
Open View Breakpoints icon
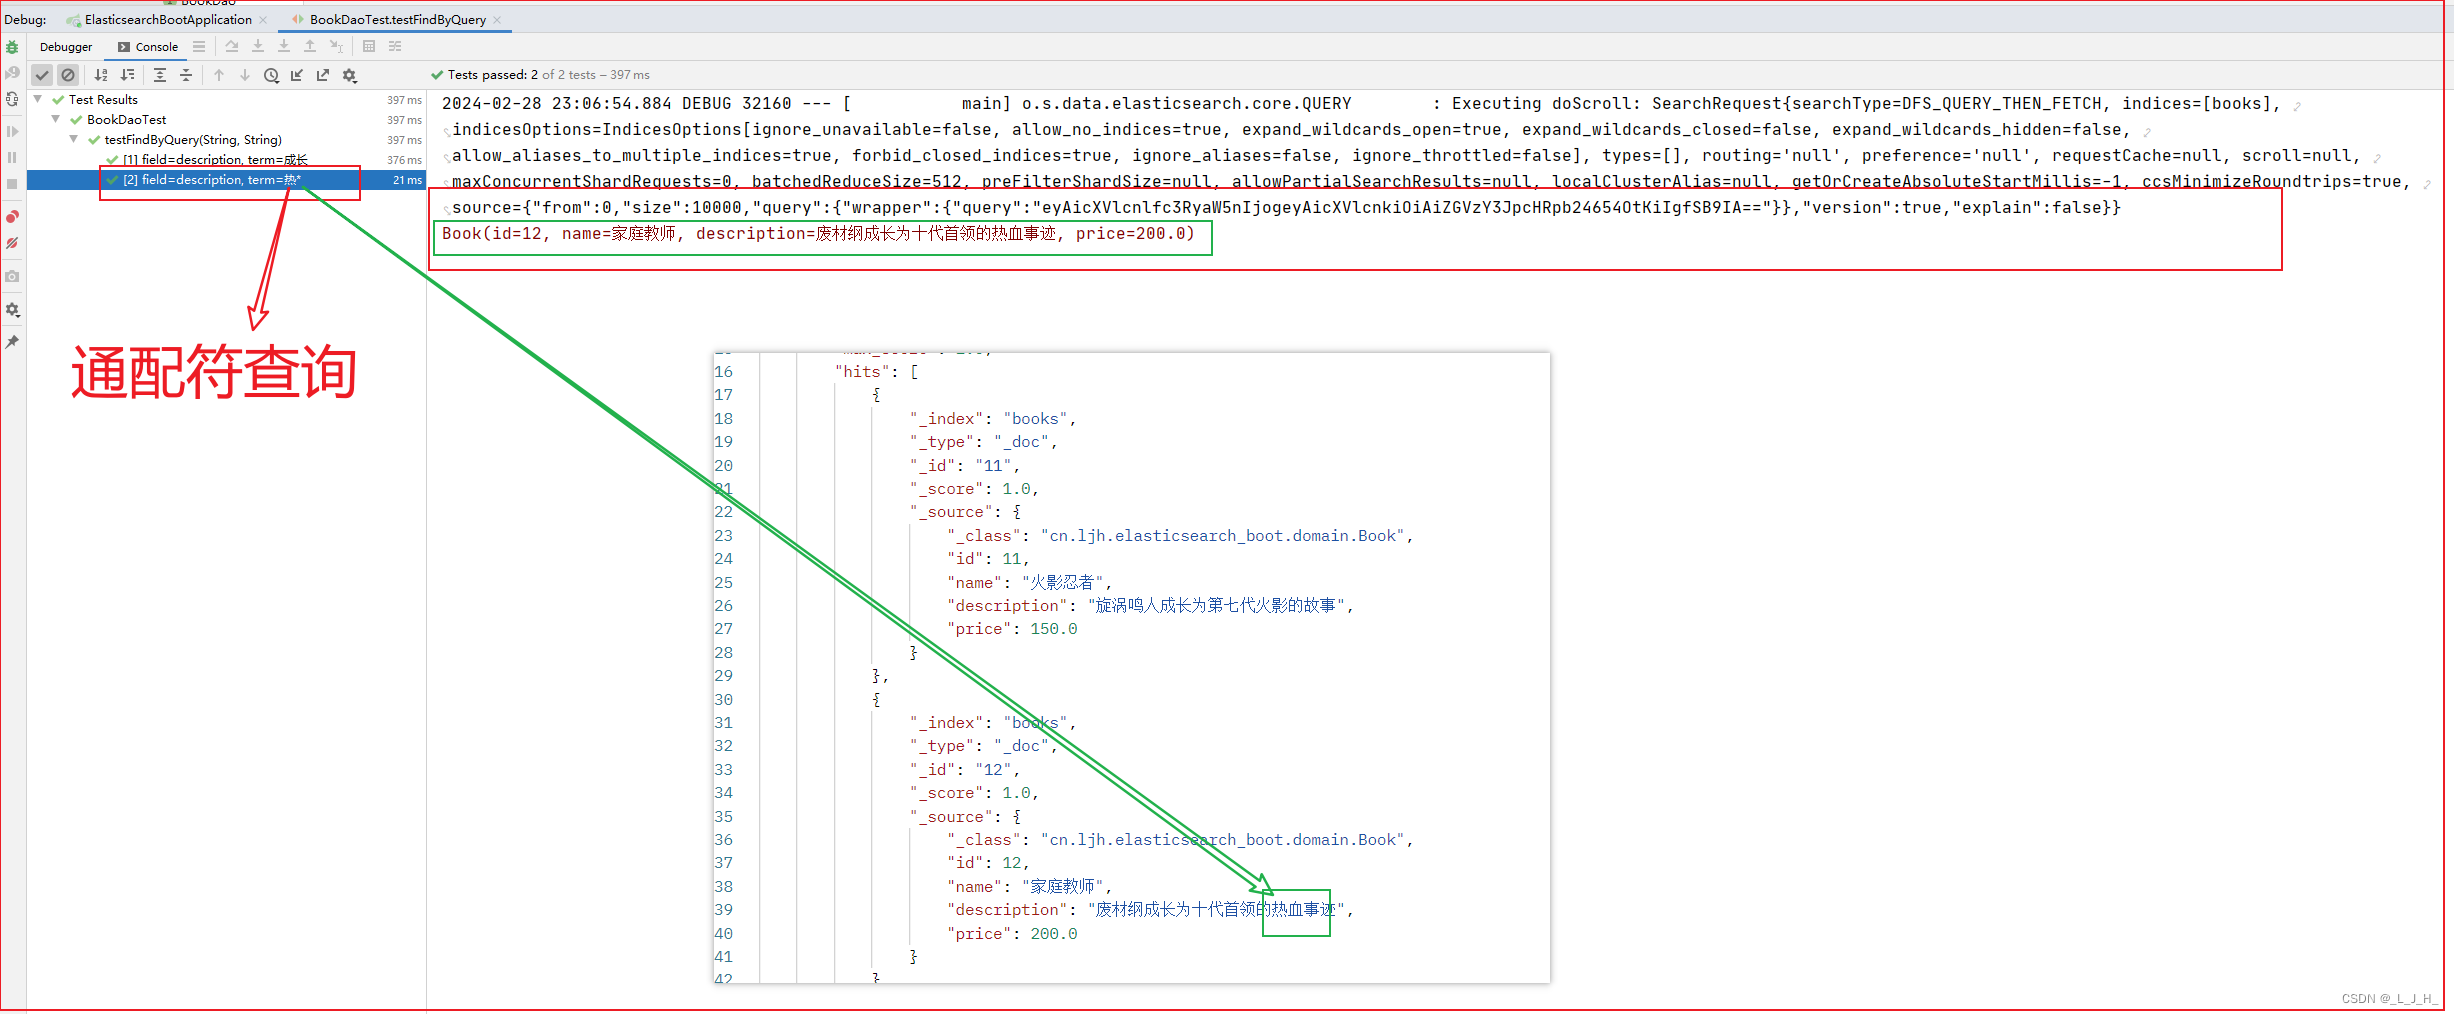point(12,217)
